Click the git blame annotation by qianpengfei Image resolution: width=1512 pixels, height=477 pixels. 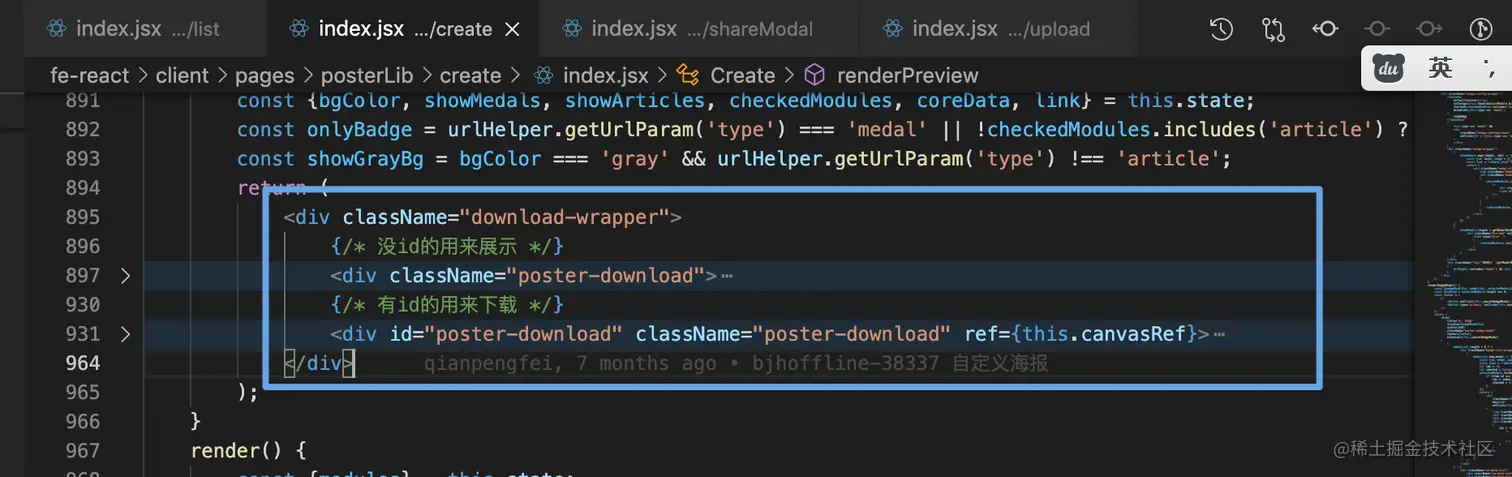pyautogui.click(x=736, y=363)
